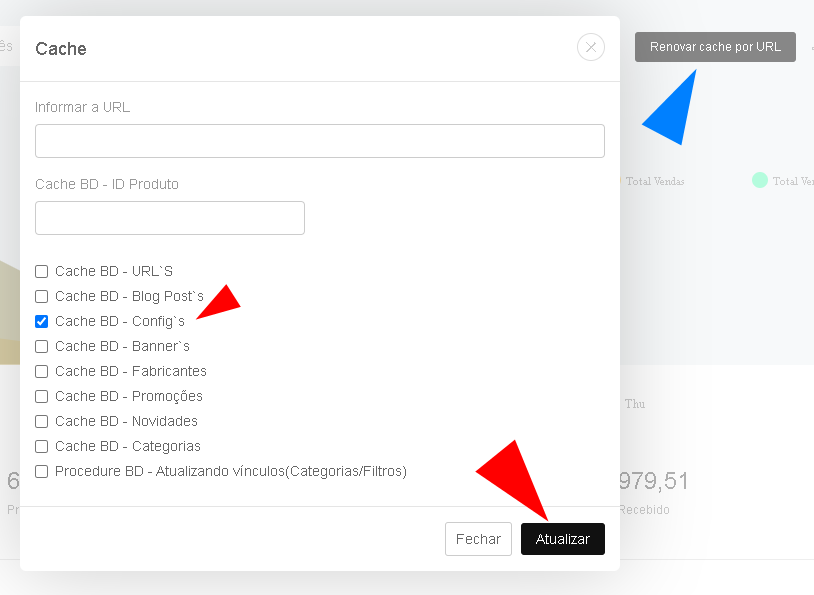Click the Total Vendas legend label
814x595 pixels.
click(x=655, y=181)
